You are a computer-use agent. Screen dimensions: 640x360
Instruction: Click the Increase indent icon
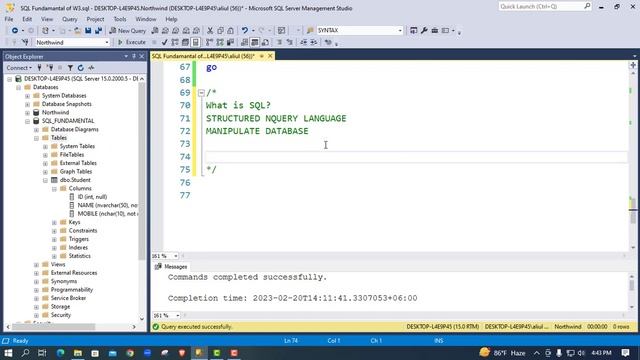point(313,42)
